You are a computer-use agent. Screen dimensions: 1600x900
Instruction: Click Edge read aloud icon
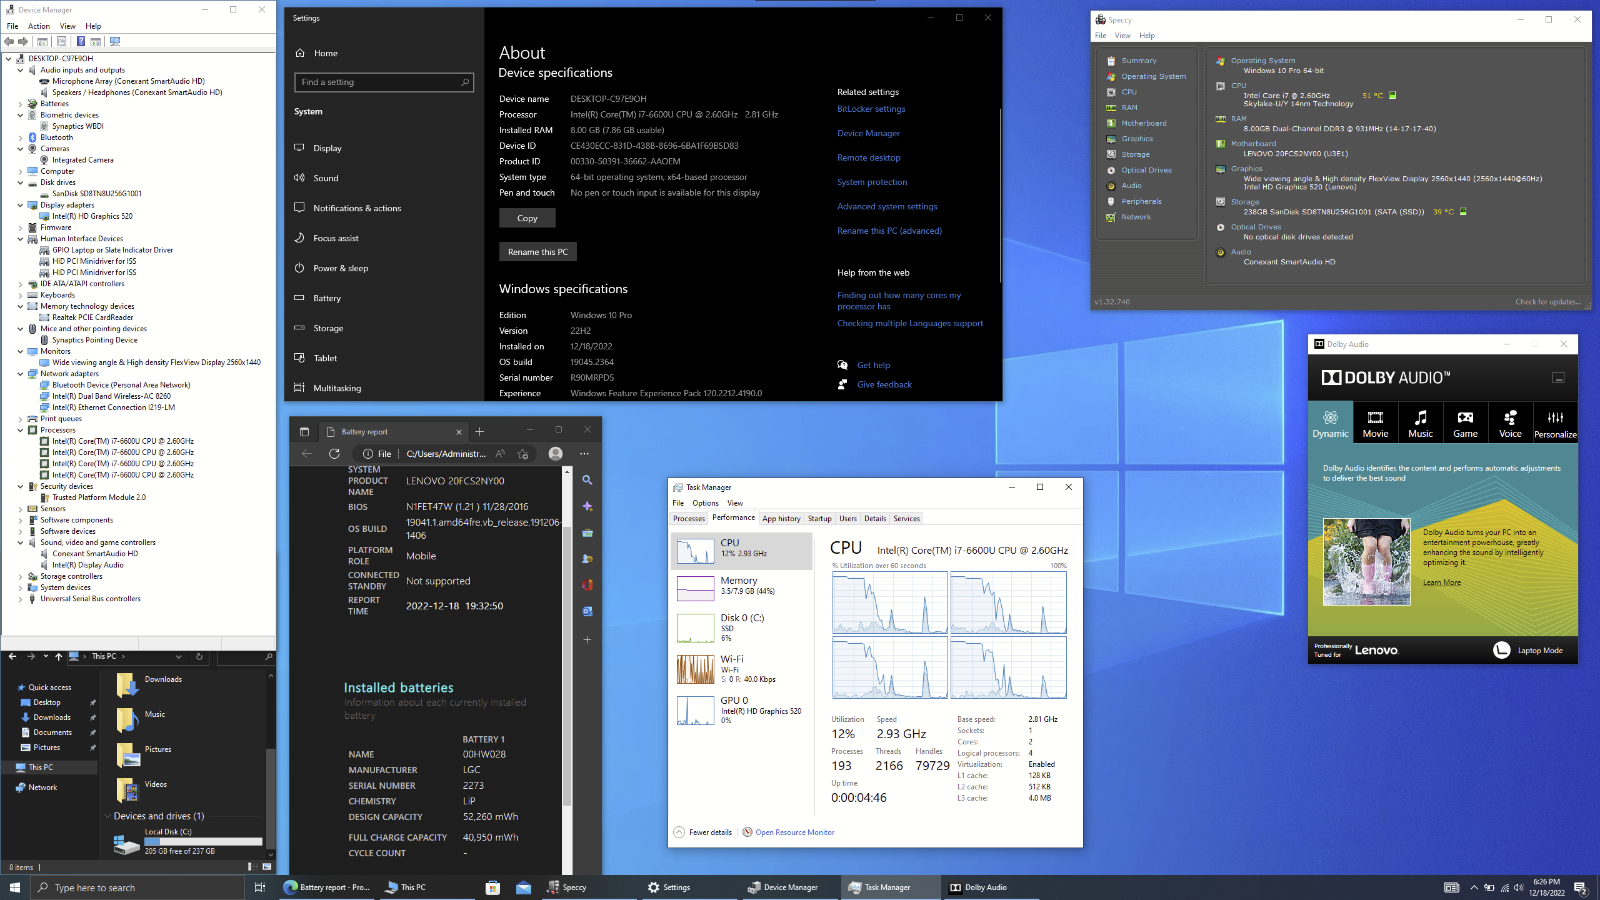(500, 454)
